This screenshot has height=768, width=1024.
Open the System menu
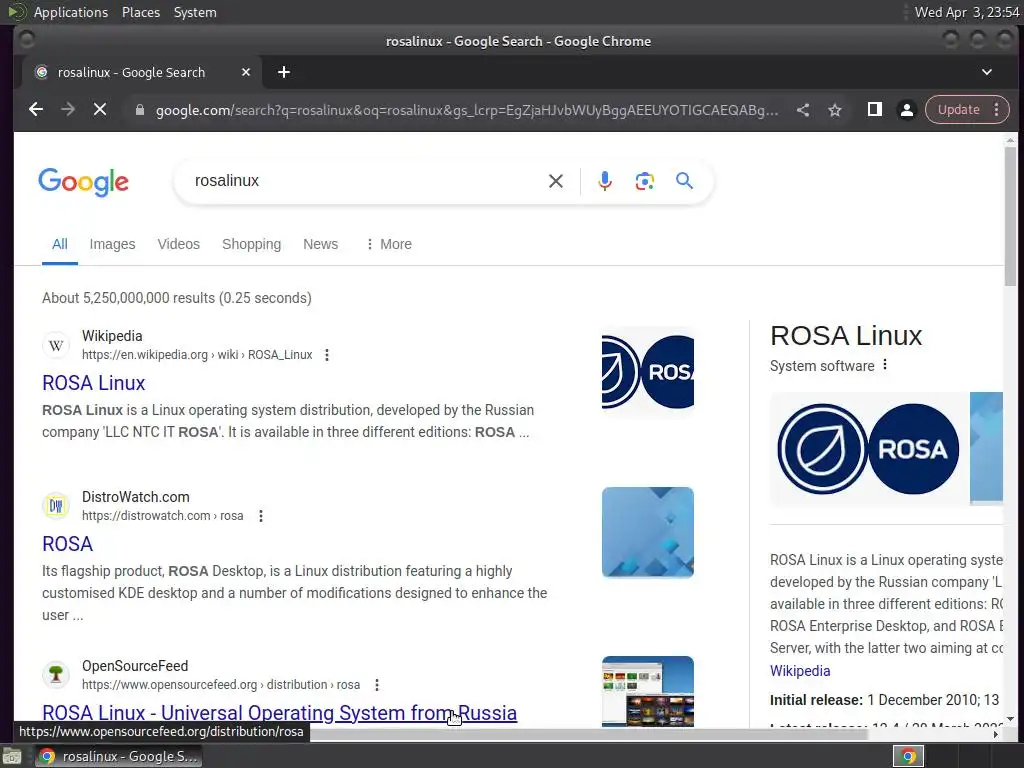[195, 12]
